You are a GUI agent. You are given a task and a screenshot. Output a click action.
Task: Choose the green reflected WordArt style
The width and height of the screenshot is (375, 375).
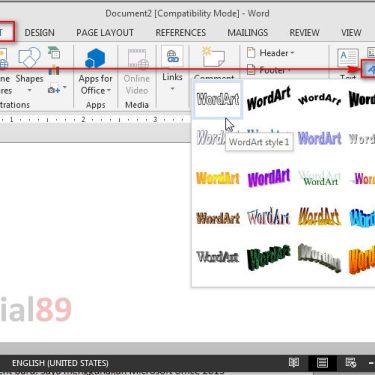click(319, 178)
